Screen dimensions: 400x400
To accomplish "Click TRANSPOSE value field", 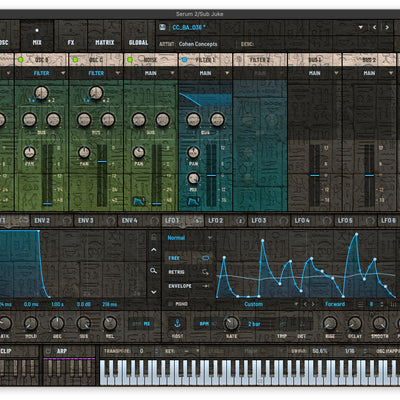I will (x=141, y=351).
